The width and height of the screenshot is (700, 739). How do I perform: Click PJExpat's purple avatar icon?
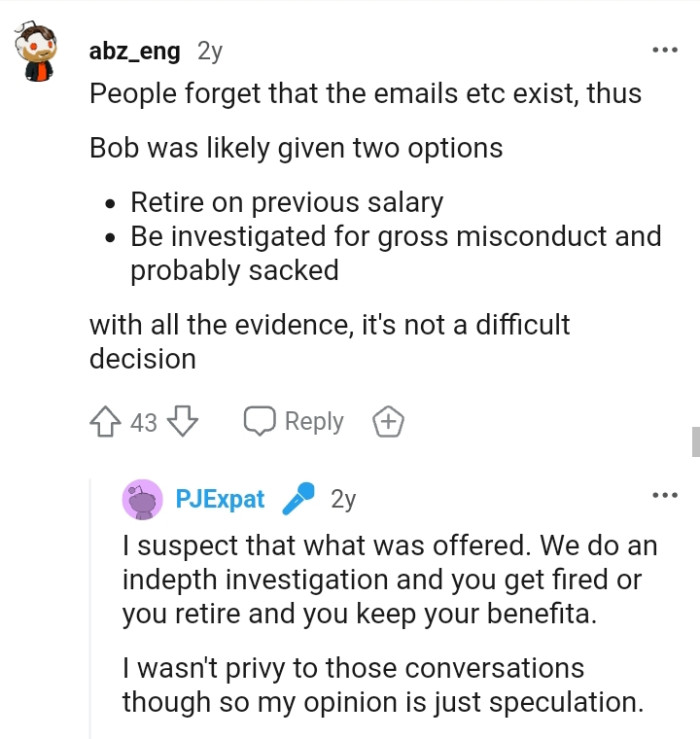coord(142,499)
